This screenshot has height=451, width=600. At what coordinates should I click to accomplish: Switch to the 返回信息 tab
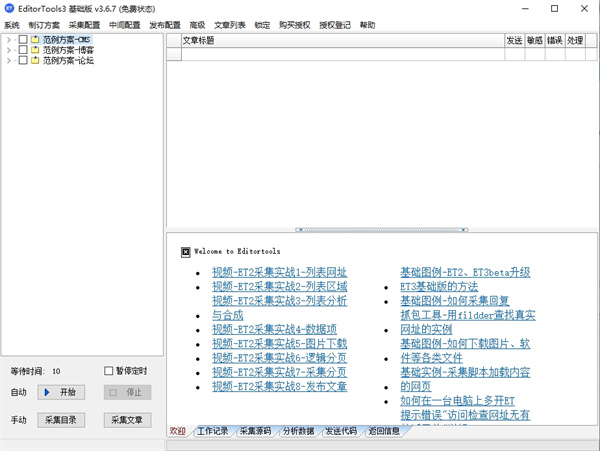[x=384, y=431]
